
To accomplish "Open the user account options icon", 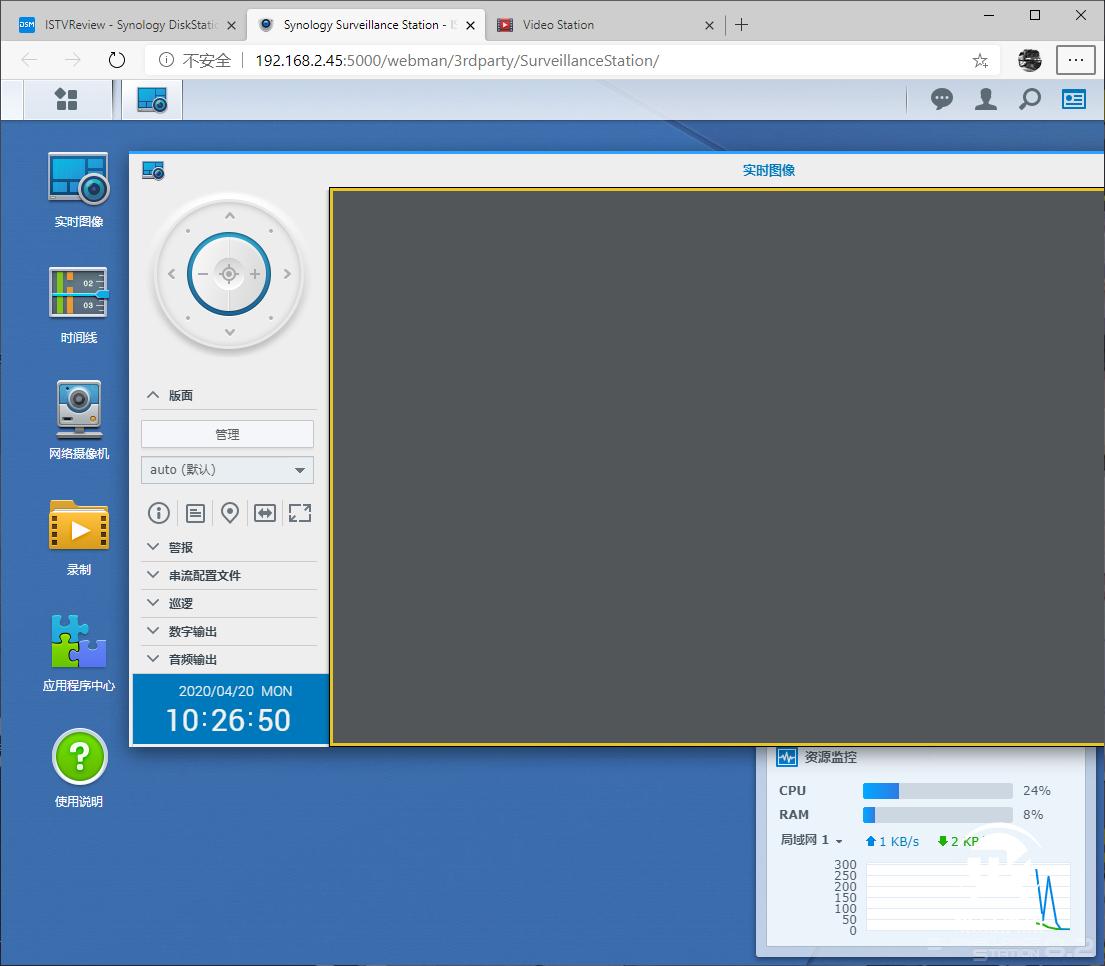I will point(985,99).
